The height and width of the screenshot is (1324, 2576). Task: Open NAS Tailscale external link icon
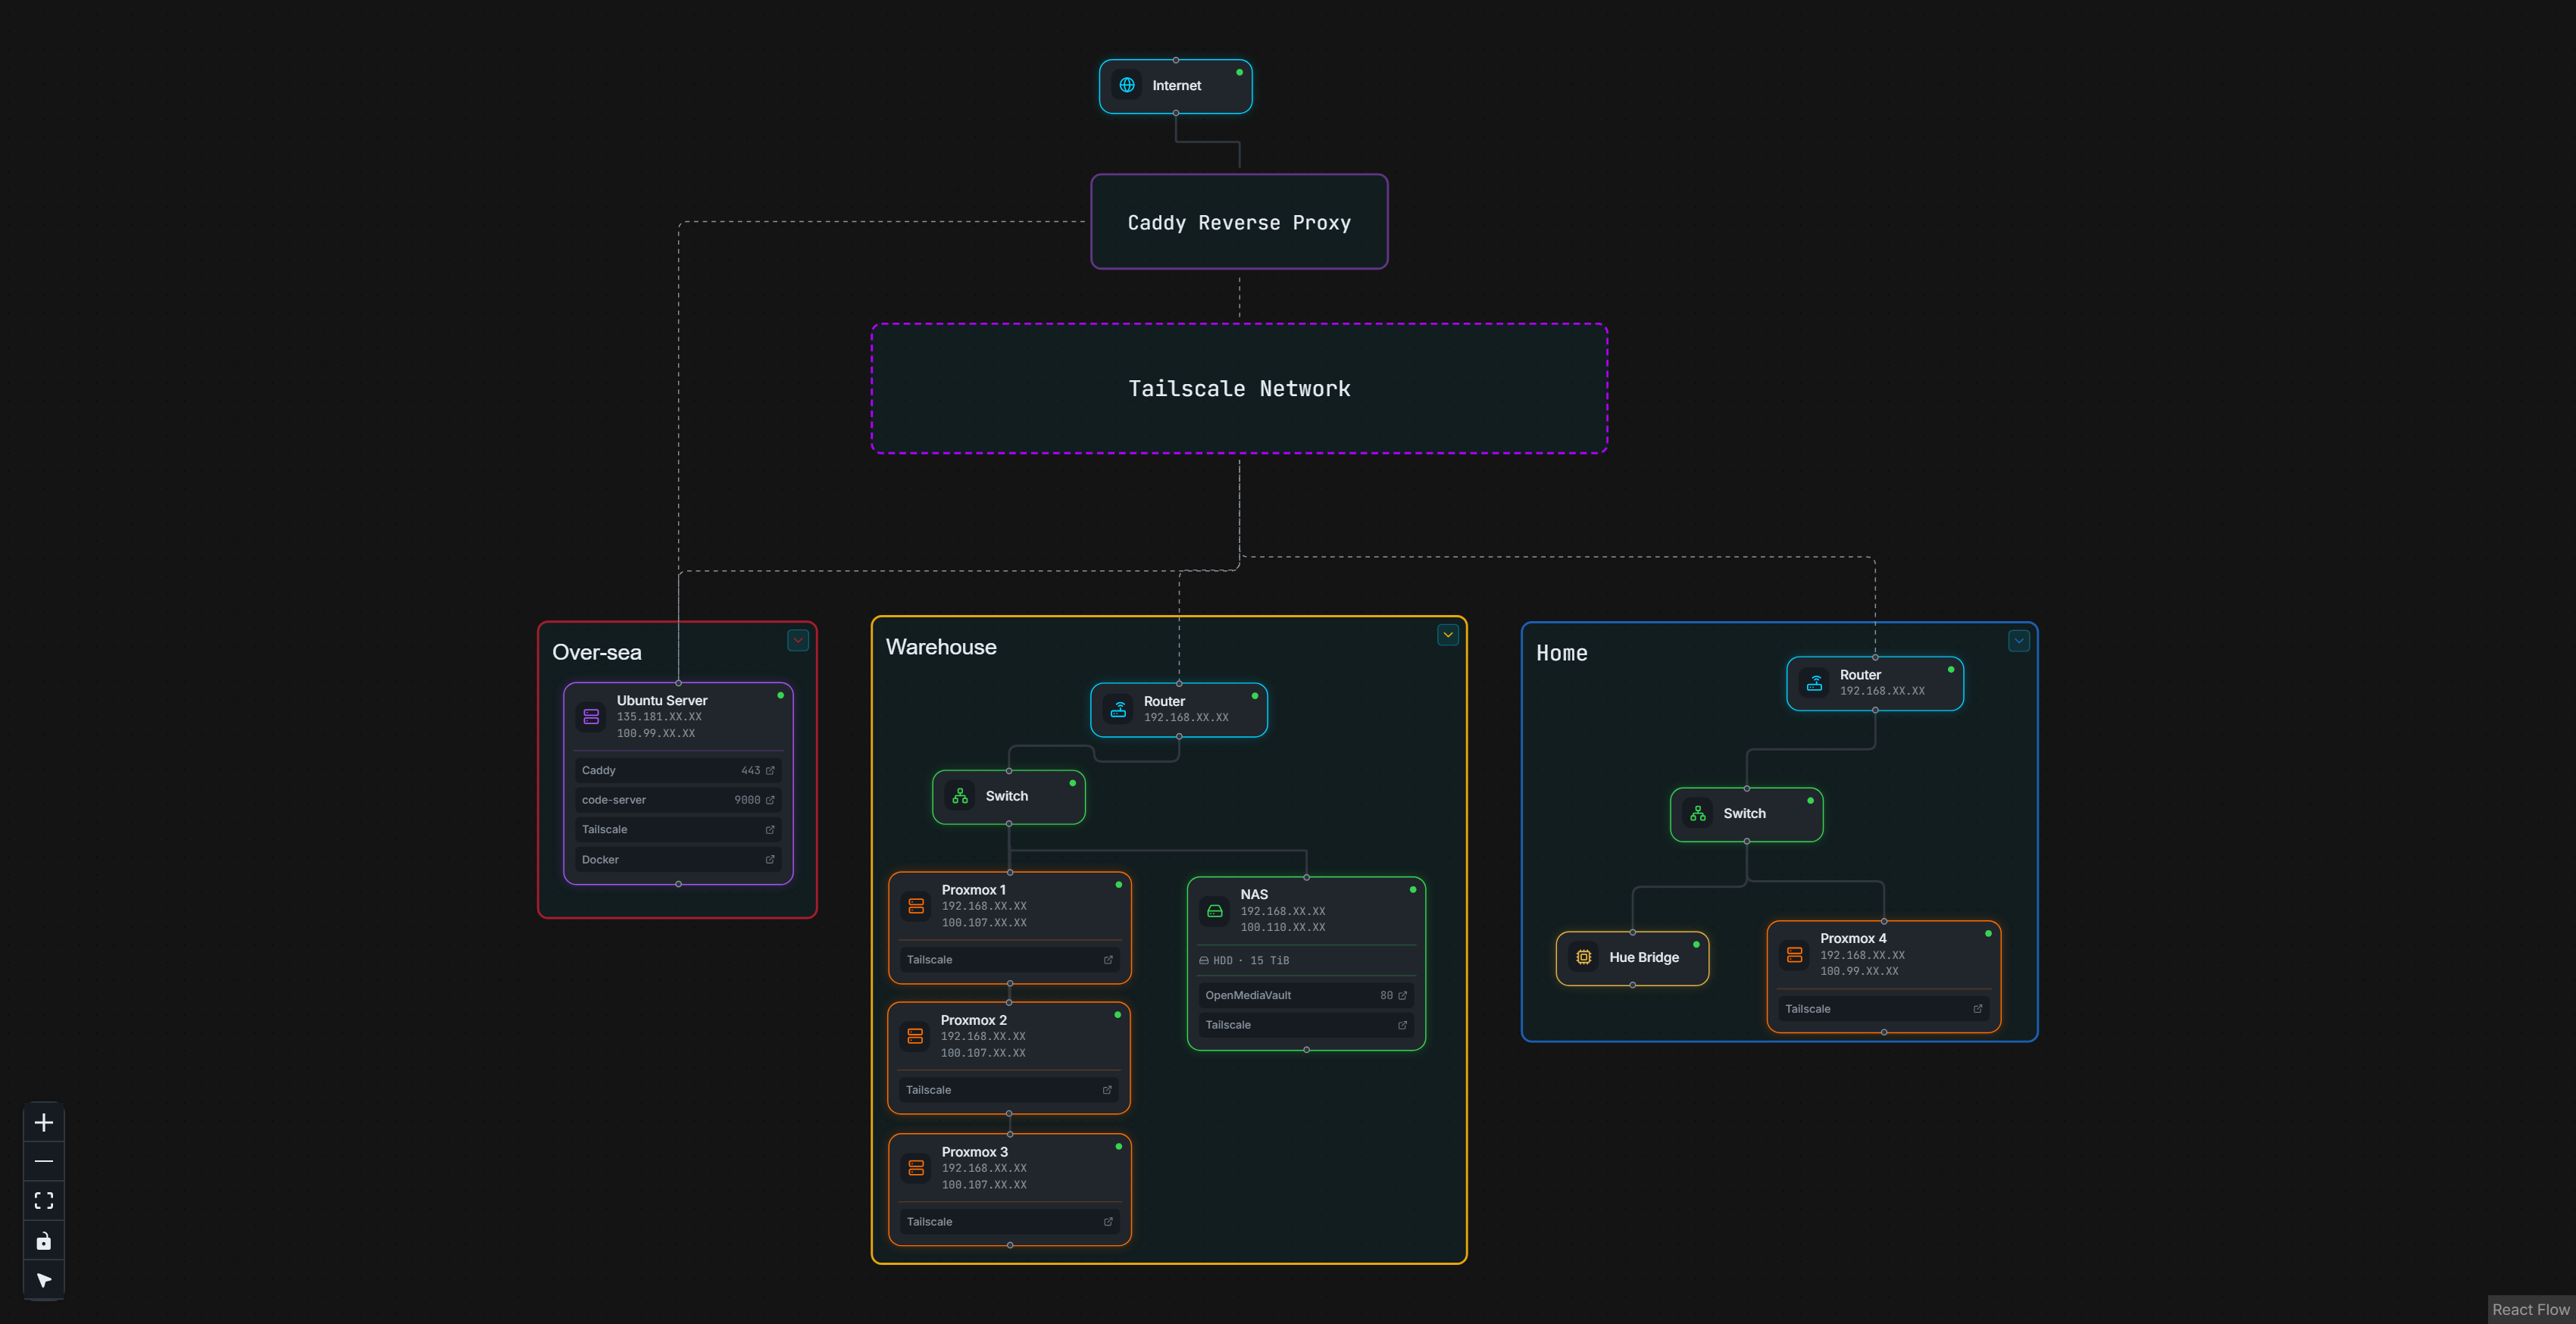(1402, 1025)
